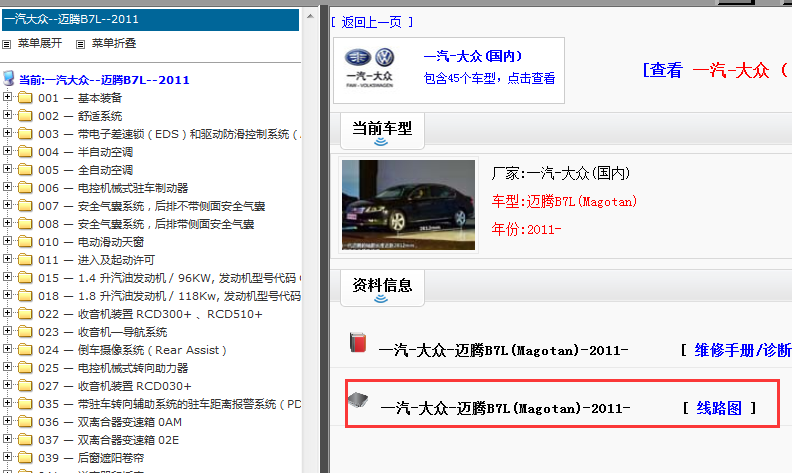Expand the 015 1.4 升汽油发动机 node
792x473 pixels.
click(7, 276)
